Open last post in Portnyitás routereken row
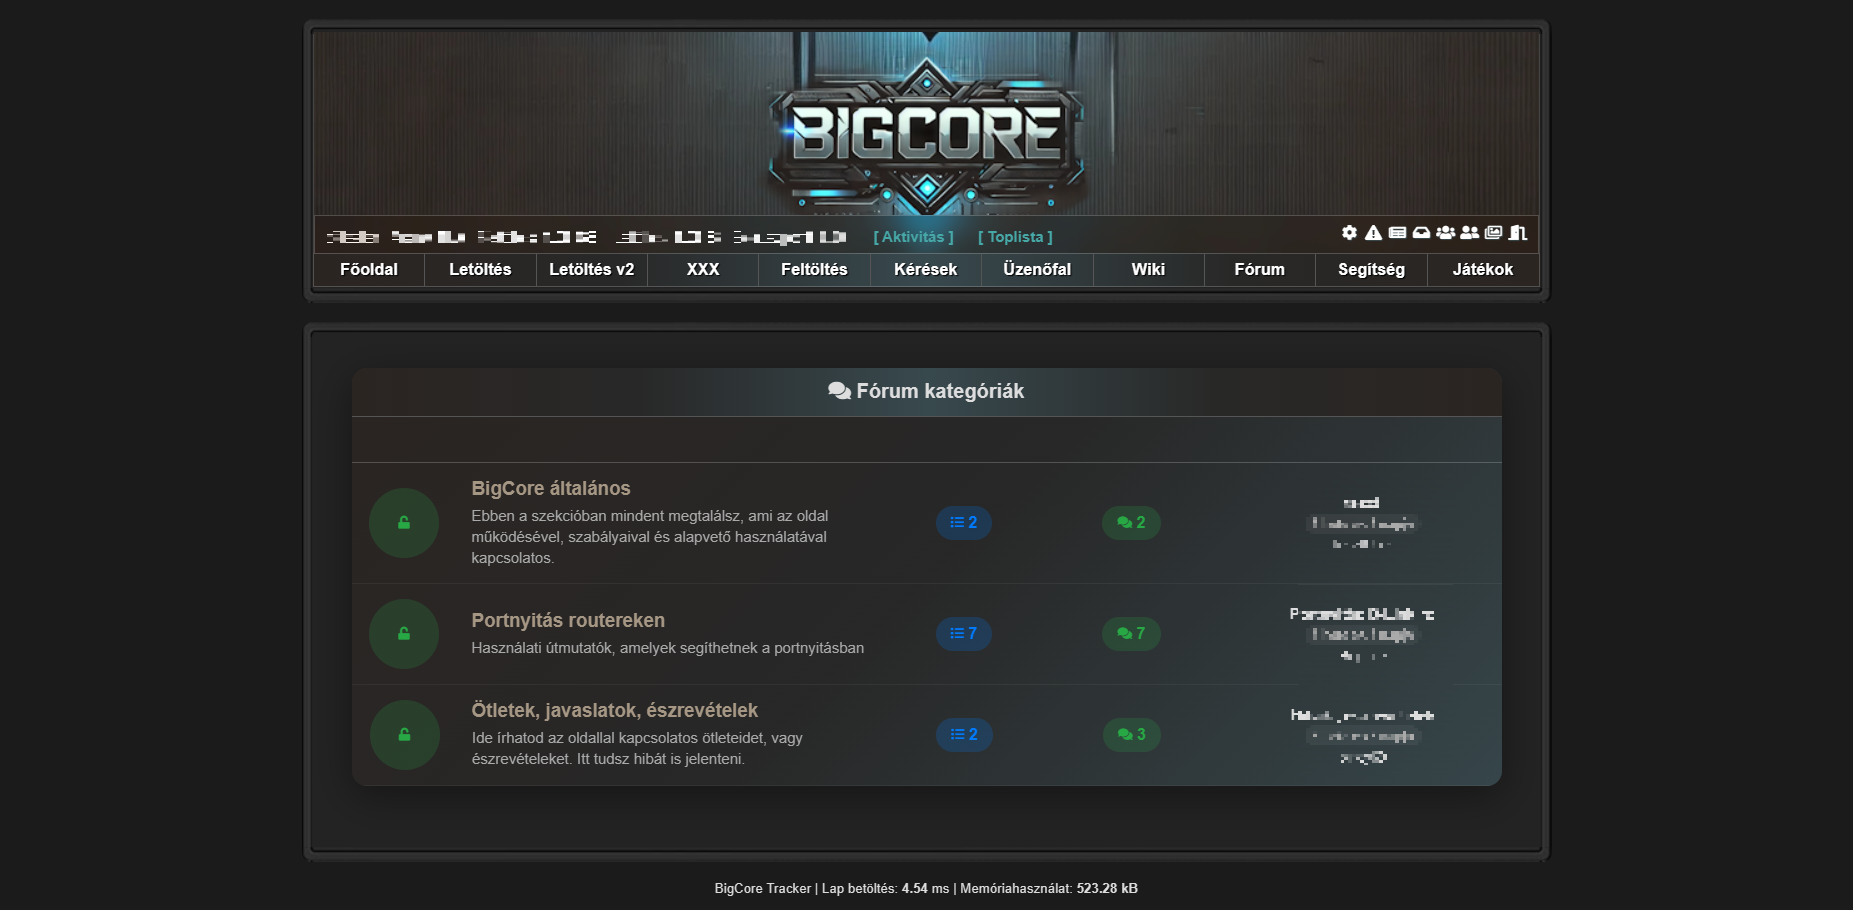This screenshot has height=910, width=1853. pyautogui.click(x=1362, y=614)
